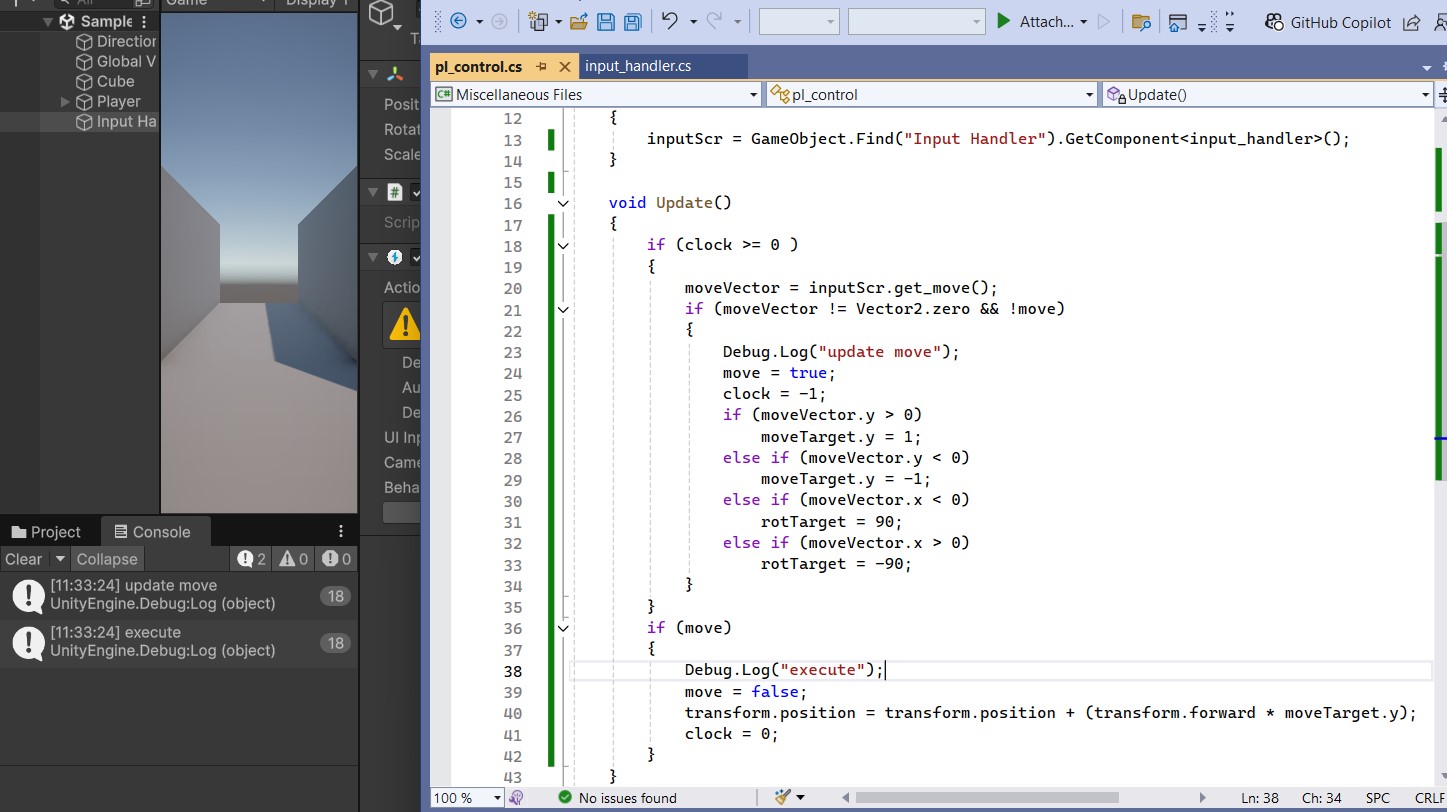Toggle Collapse mode in Unity Console
1447x812 pixels.
107,559
